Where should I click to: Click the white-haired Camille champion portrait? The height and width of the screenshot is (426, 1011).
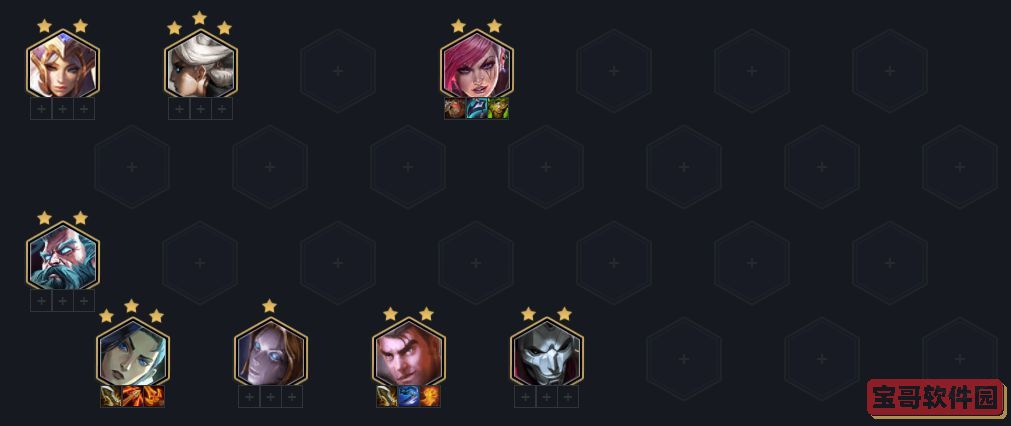click(201, 65)
